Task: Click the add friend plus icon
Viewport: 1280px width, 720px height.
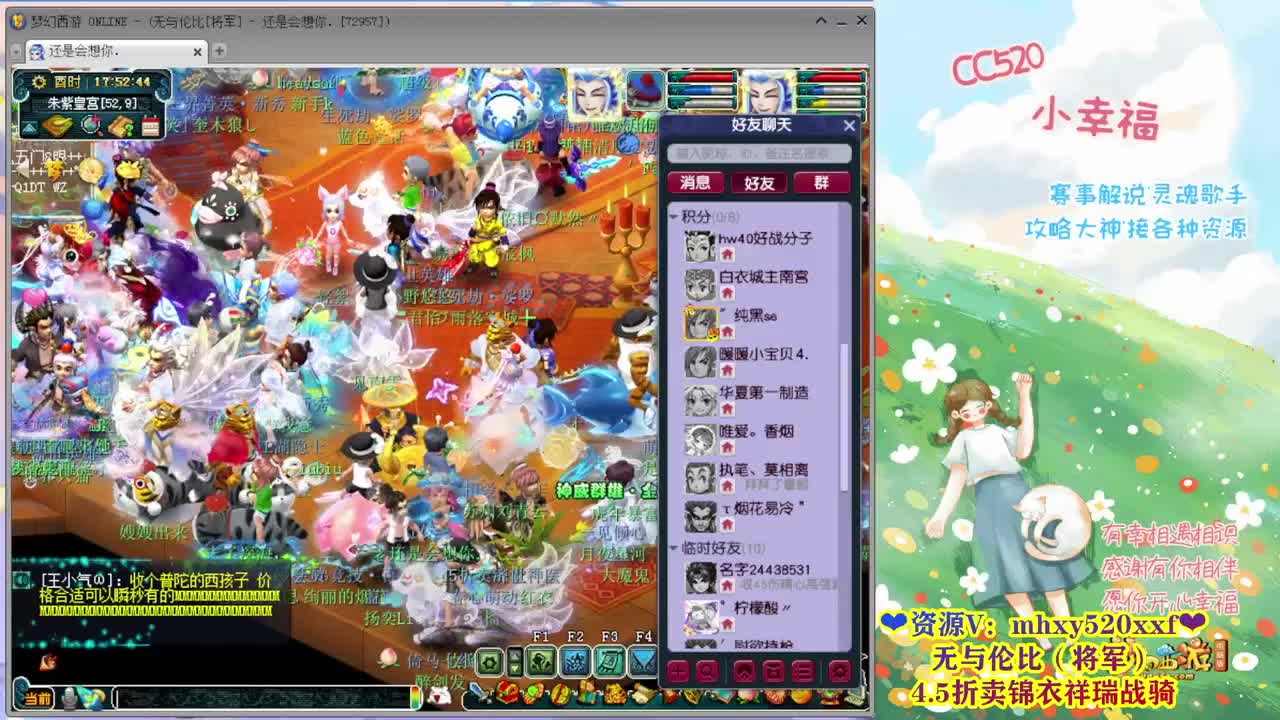Action: [x=679, y=671]
